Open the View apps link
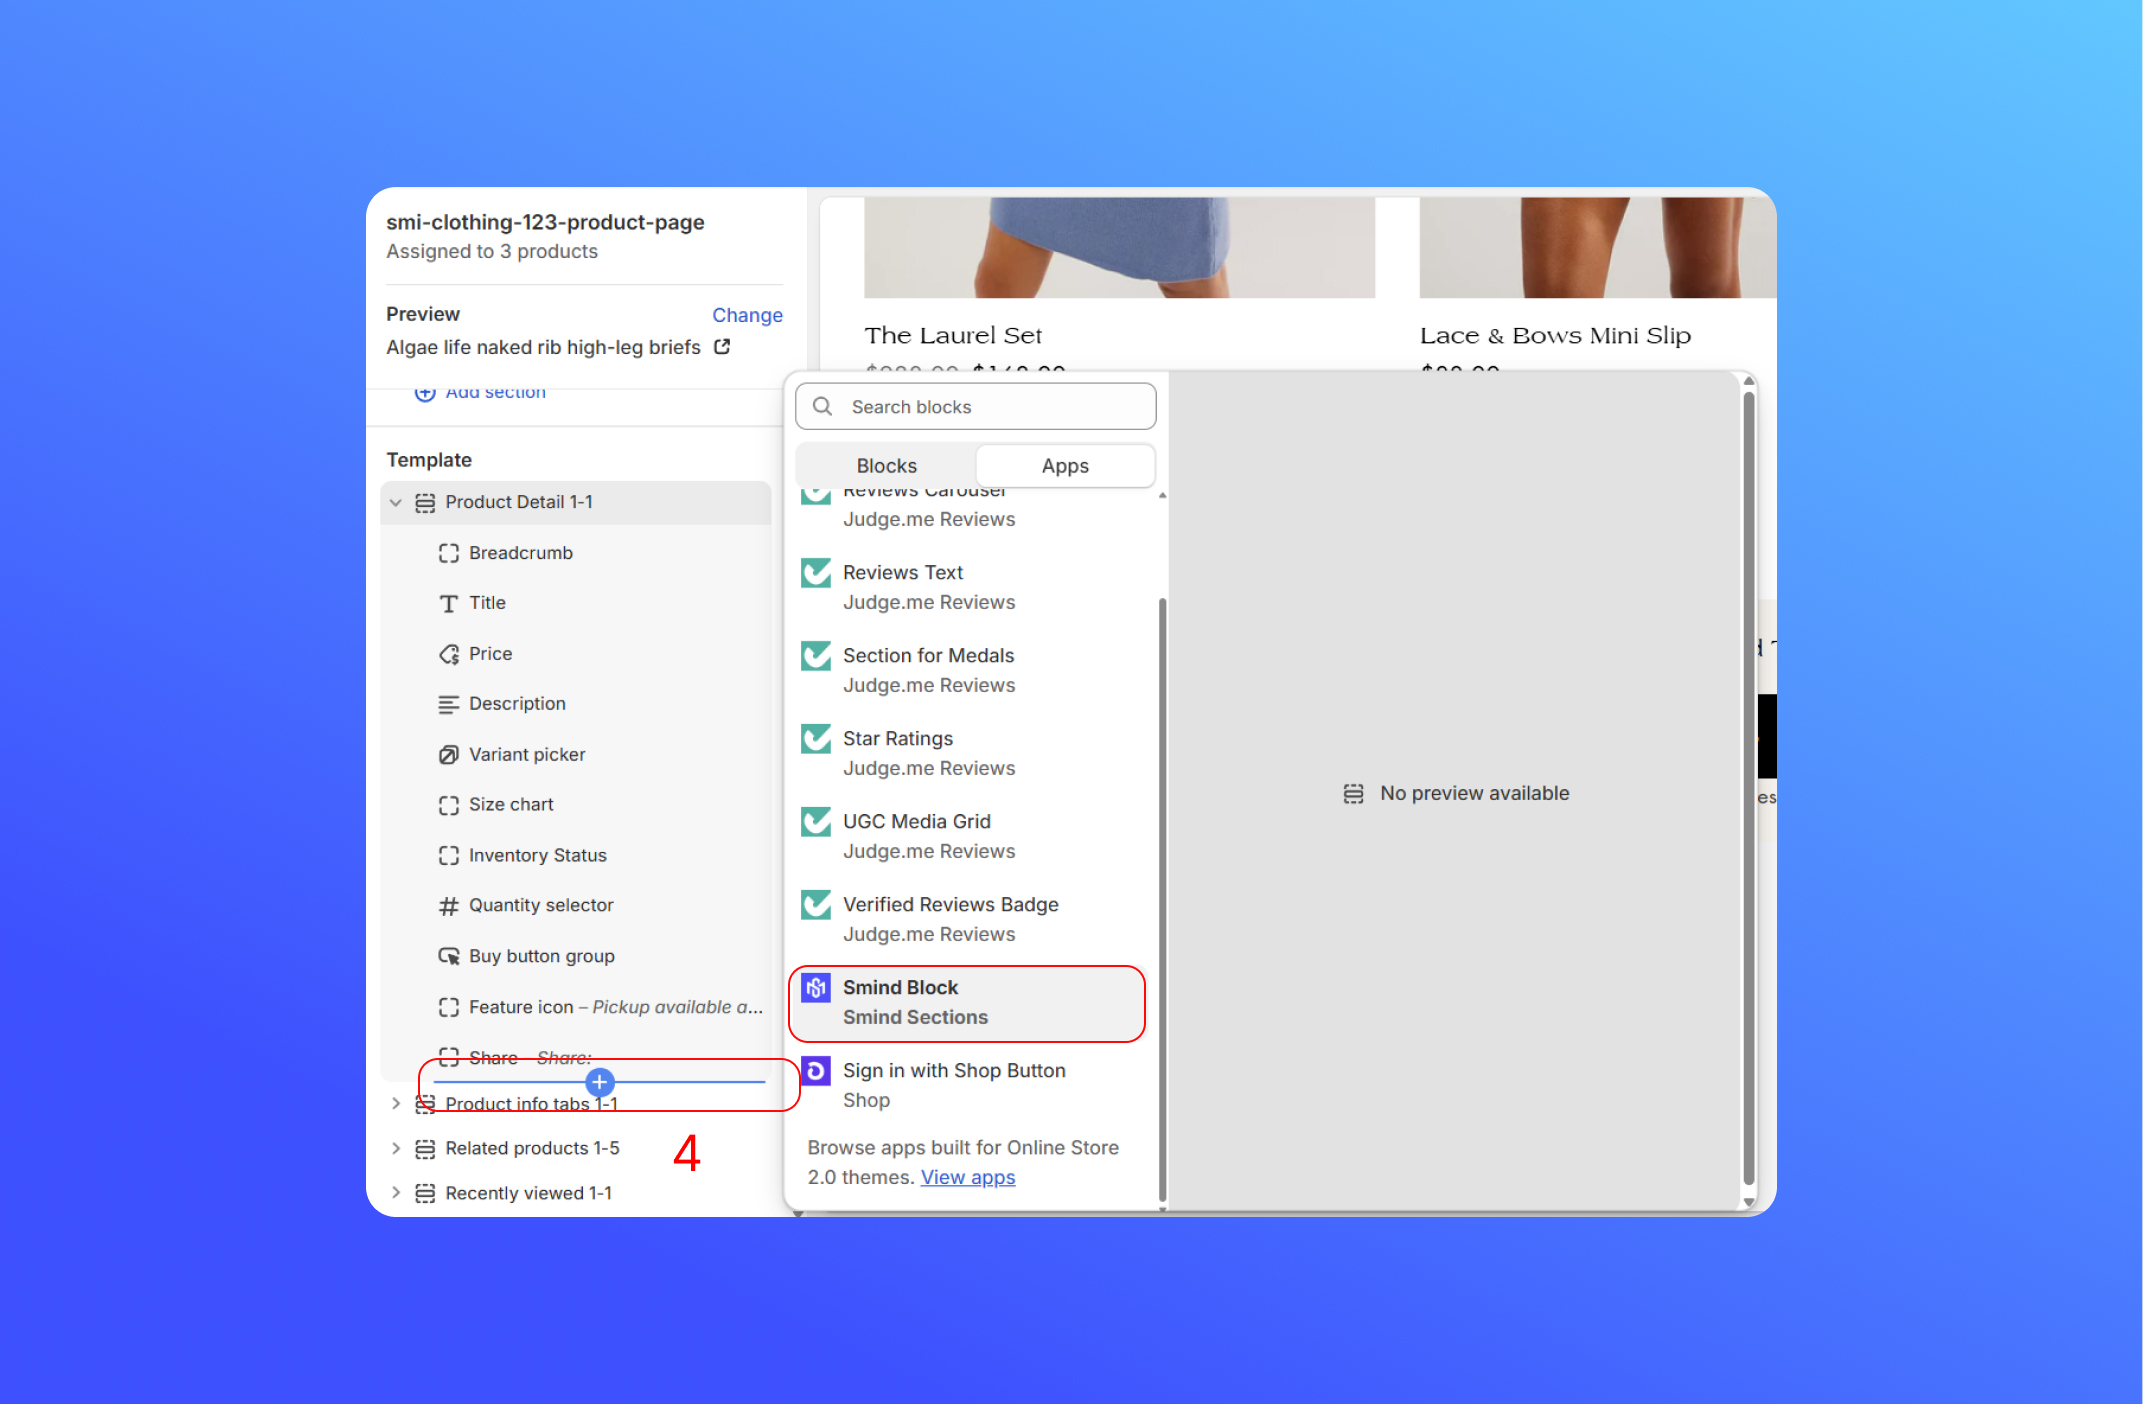The image size is (2143, 1404). tap(967, 1178)
